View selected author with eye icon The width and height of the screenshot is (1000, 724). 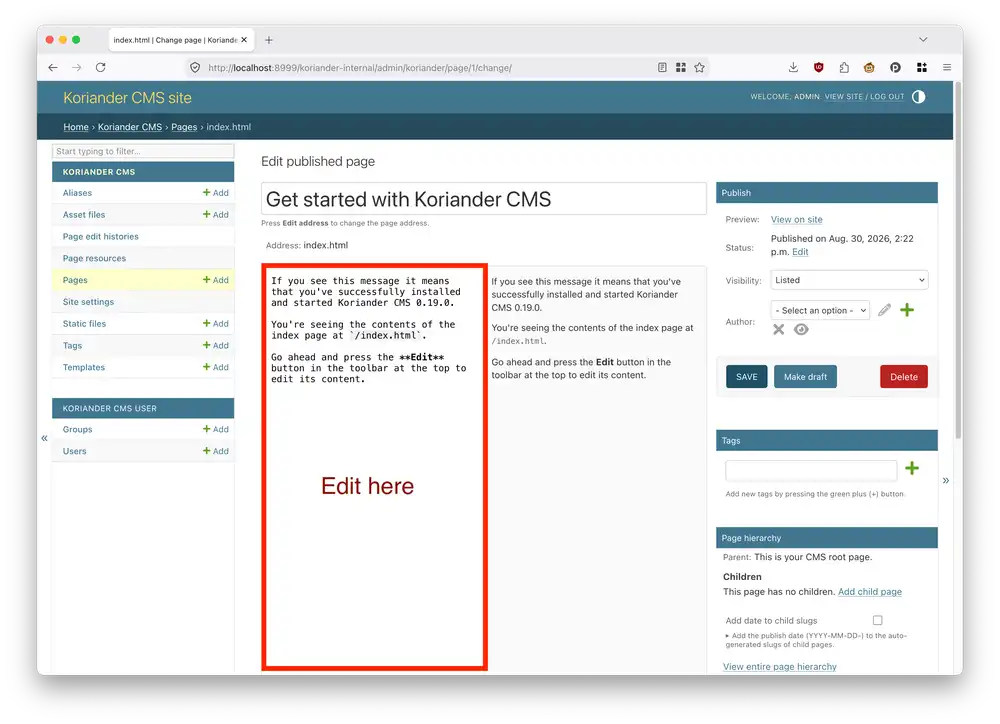(802, 330)
